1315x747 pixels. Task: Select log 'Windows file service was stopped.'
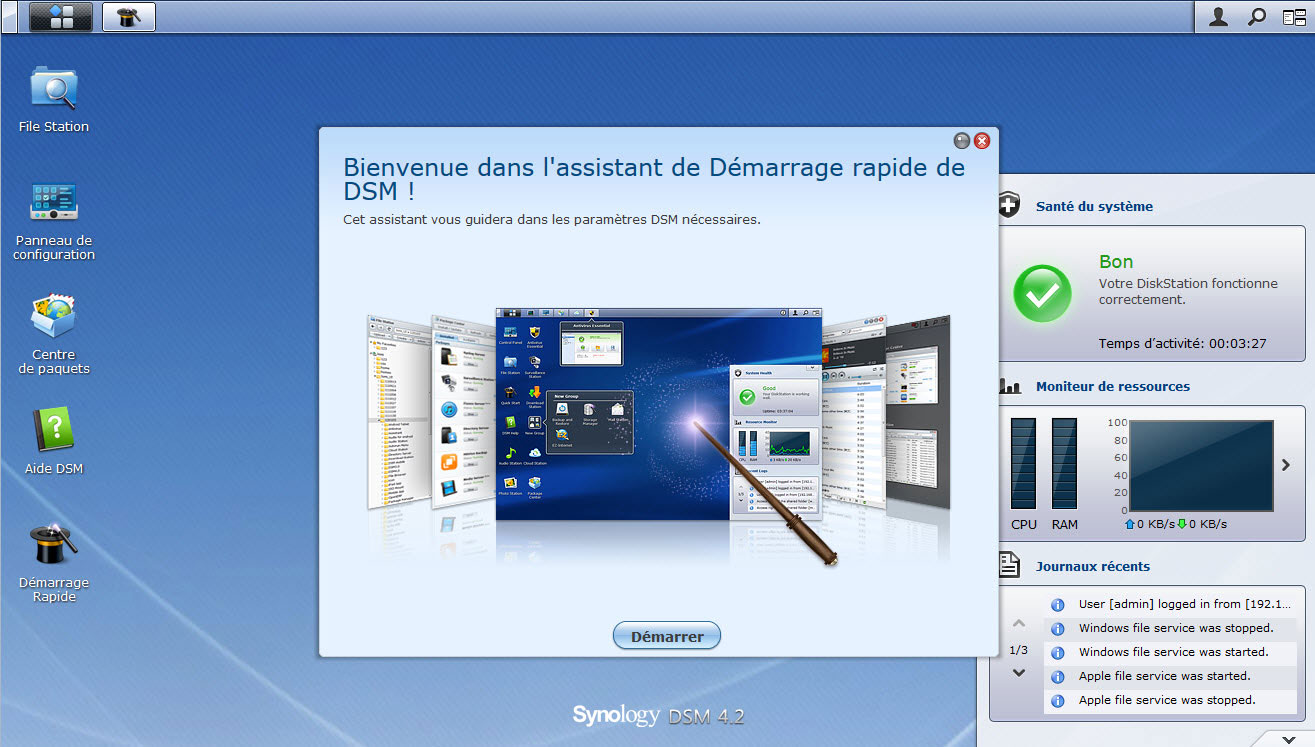pos(1171,628)
